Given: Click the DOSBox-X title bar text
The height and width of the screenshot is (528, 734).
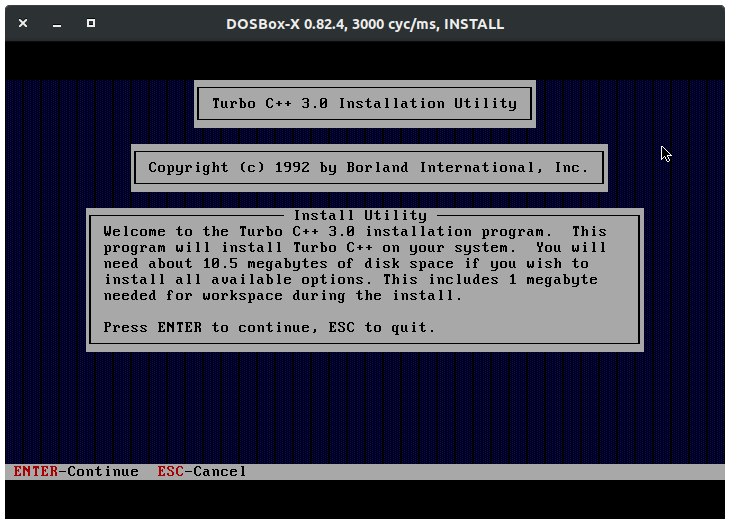Looking at the screenshot, I should click(365, 24).
